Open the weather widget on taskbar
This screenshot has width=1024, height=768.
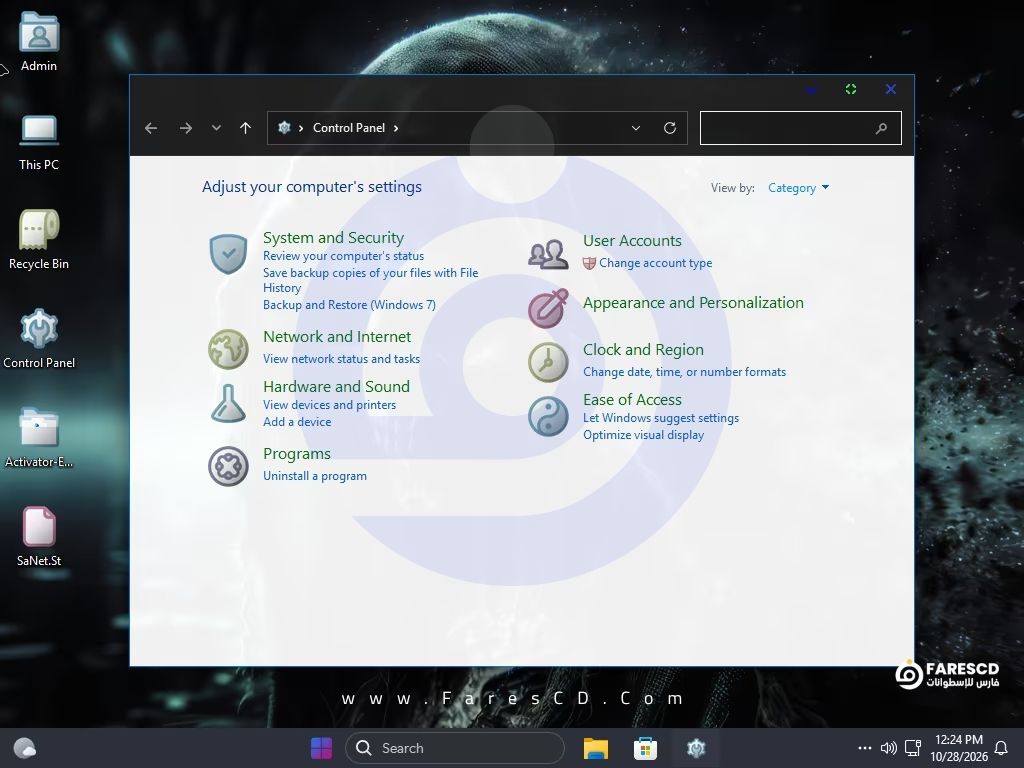(x=25, y=748)
